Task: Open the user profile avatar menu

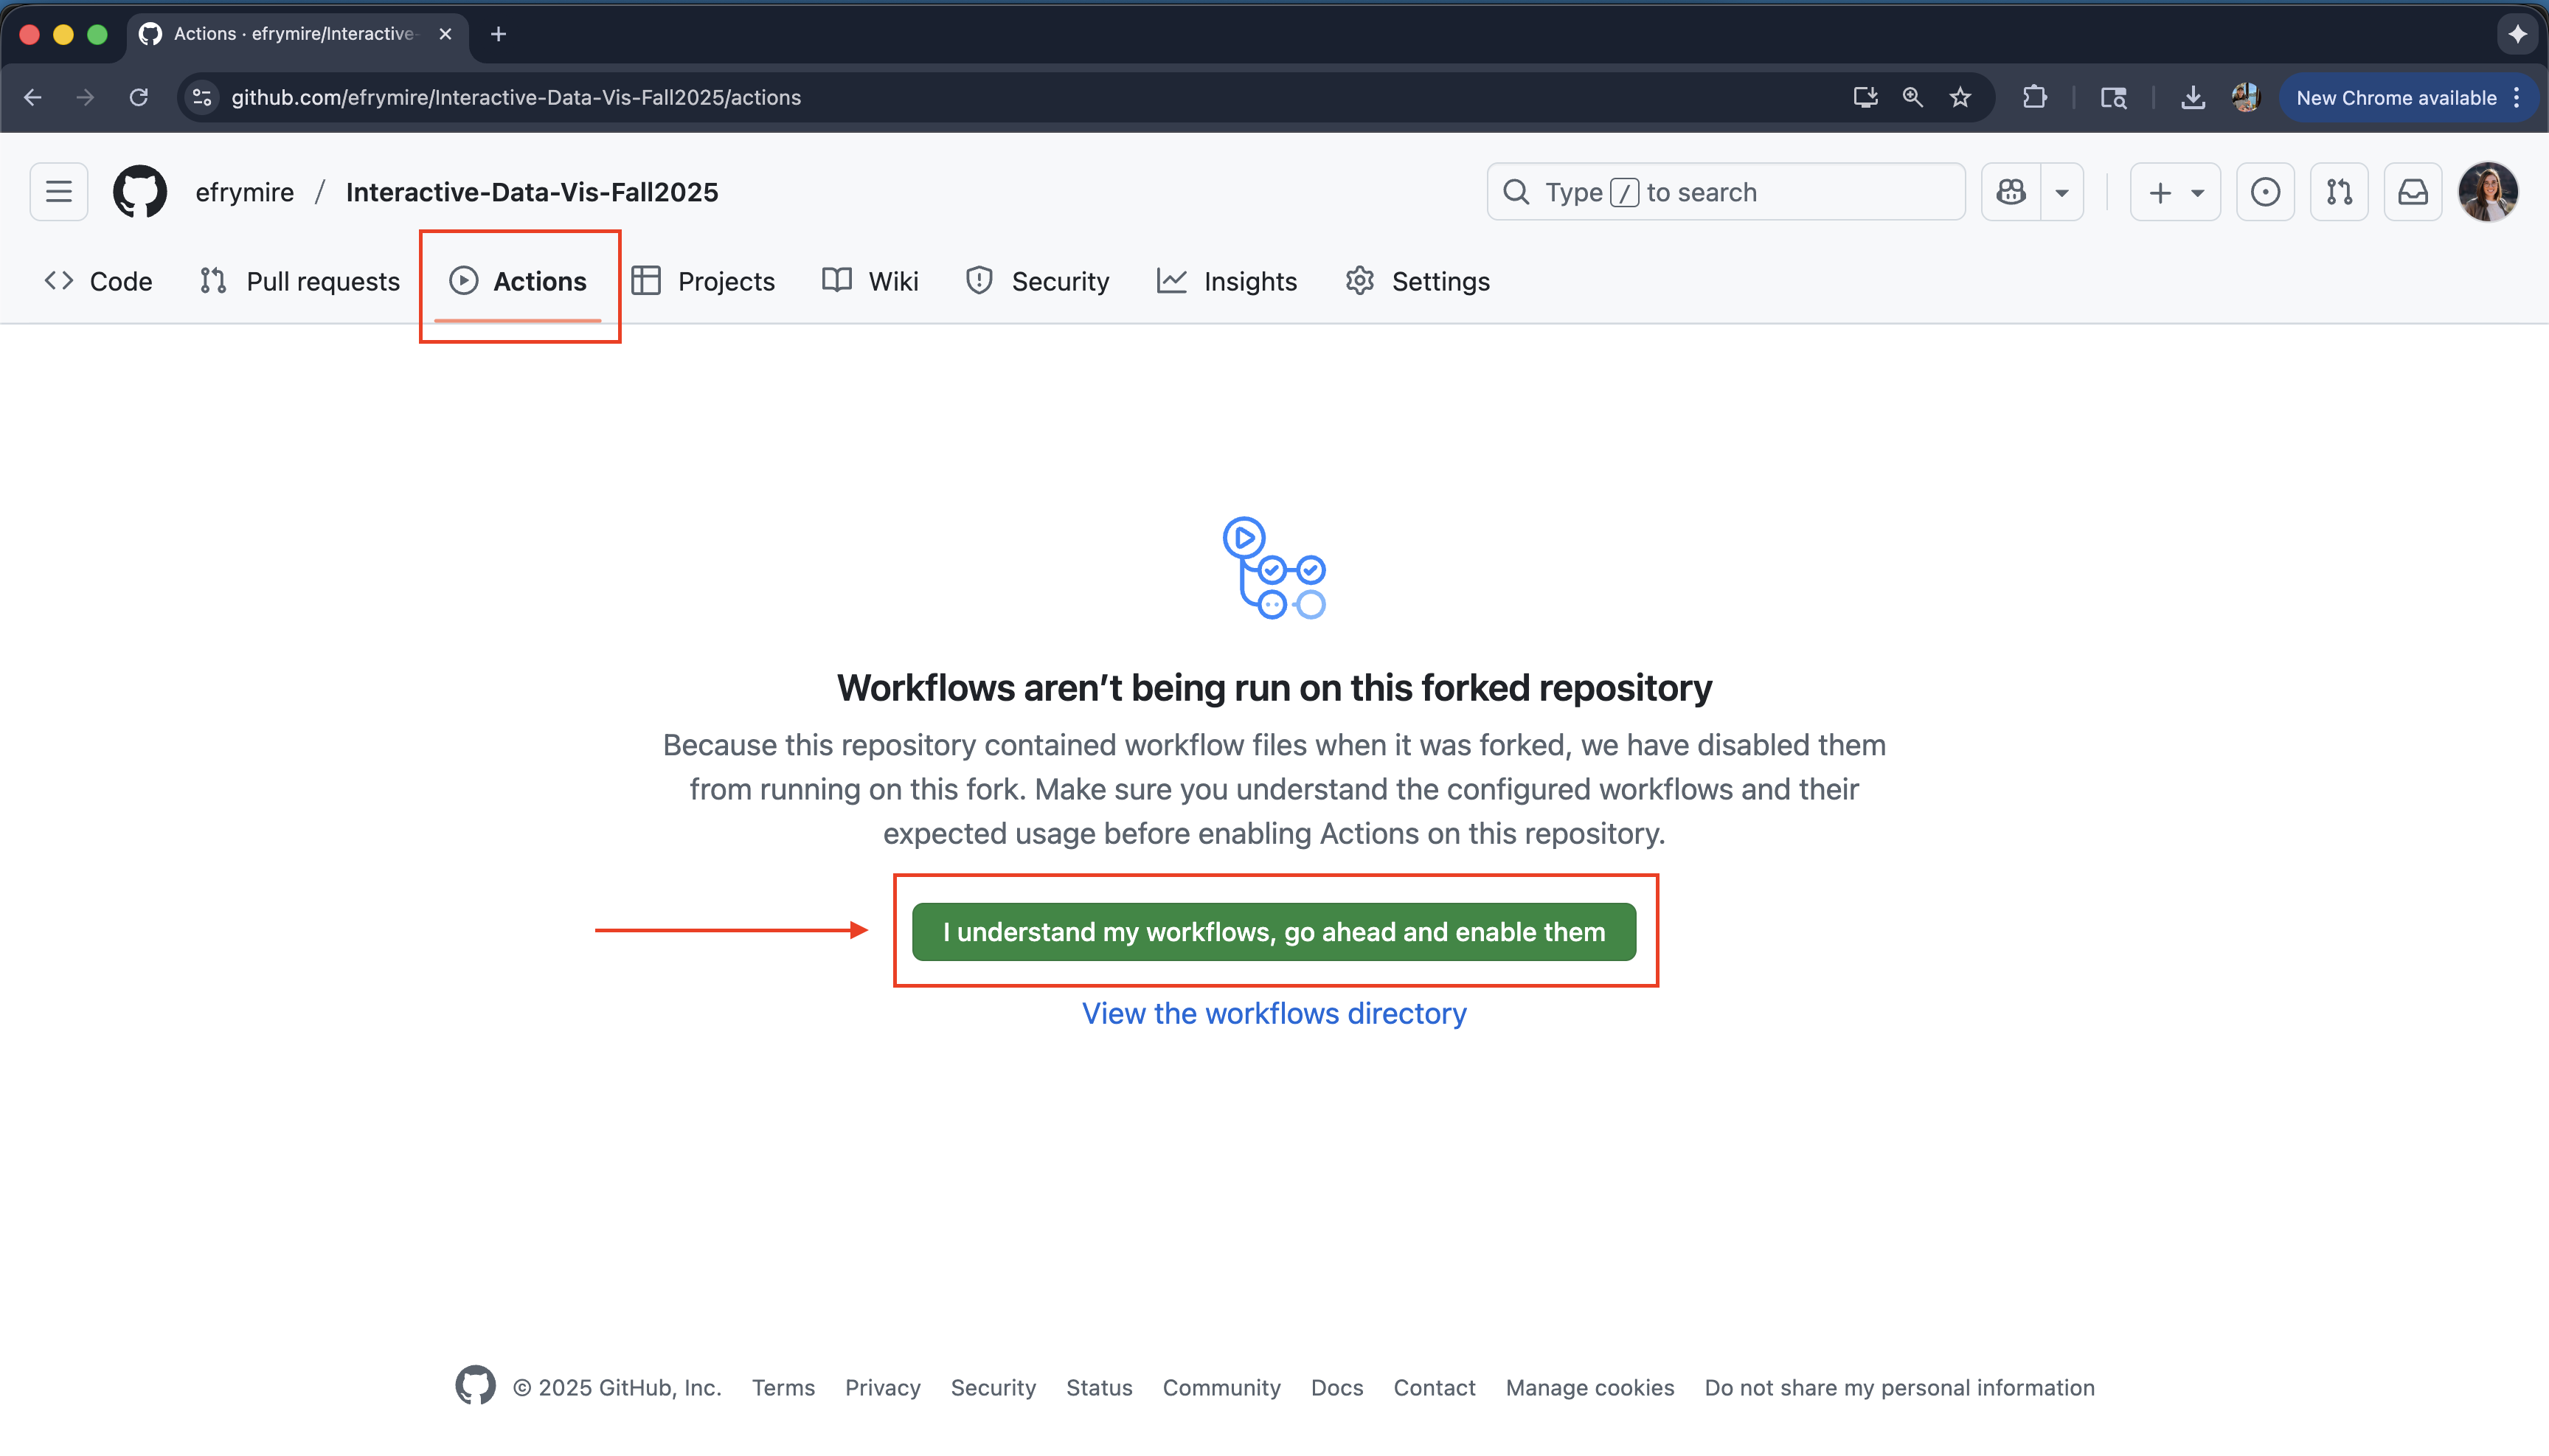Action: click(2488, 191)
